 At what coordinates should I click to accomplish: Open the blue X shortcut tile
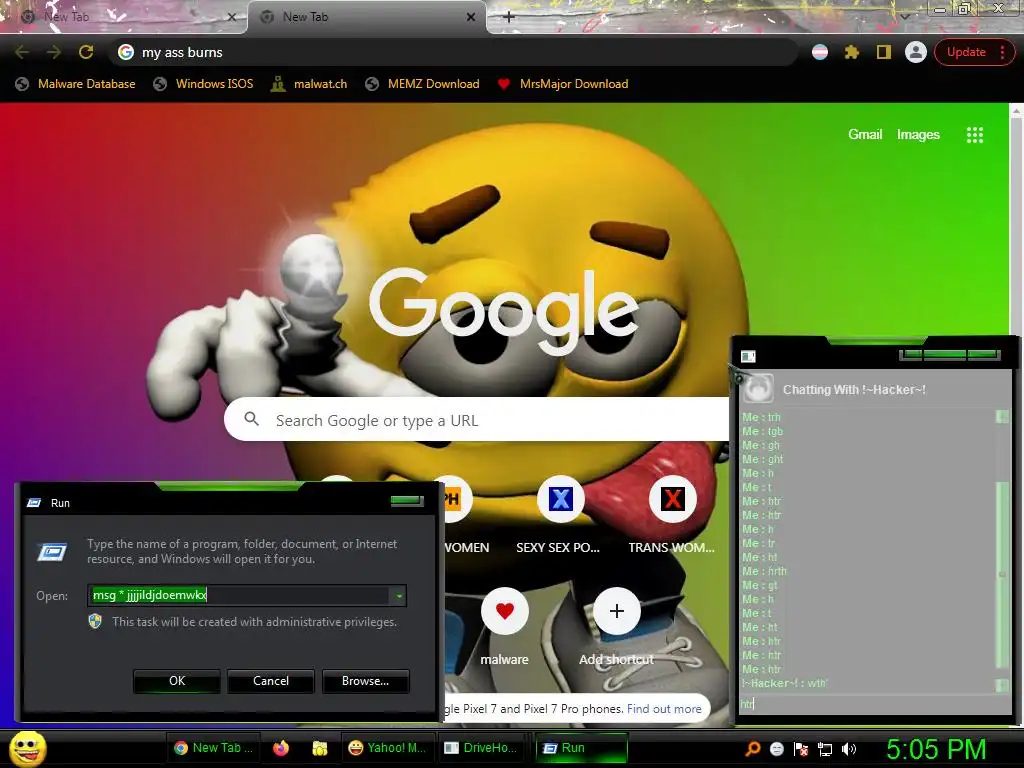click(560, 499)
